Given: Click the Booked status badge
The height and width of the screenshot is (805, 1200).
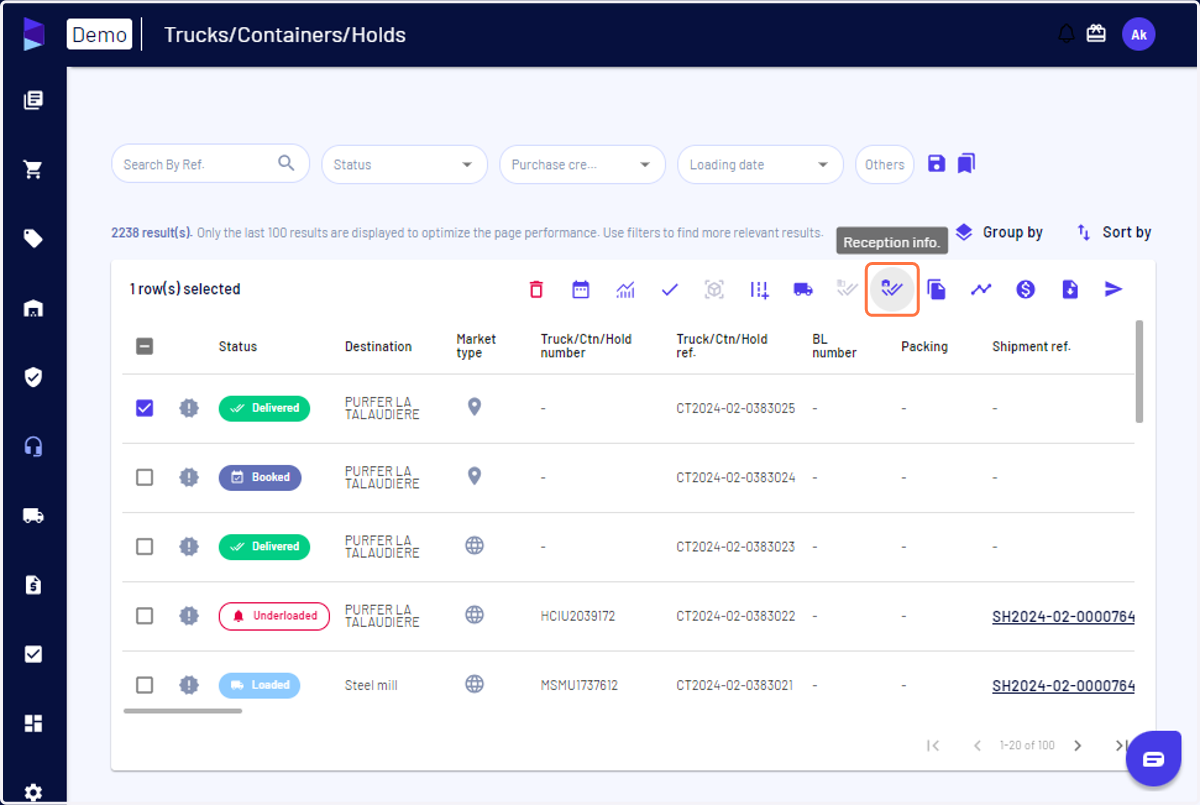Looking at the screenshot, I should click(260, 477).
